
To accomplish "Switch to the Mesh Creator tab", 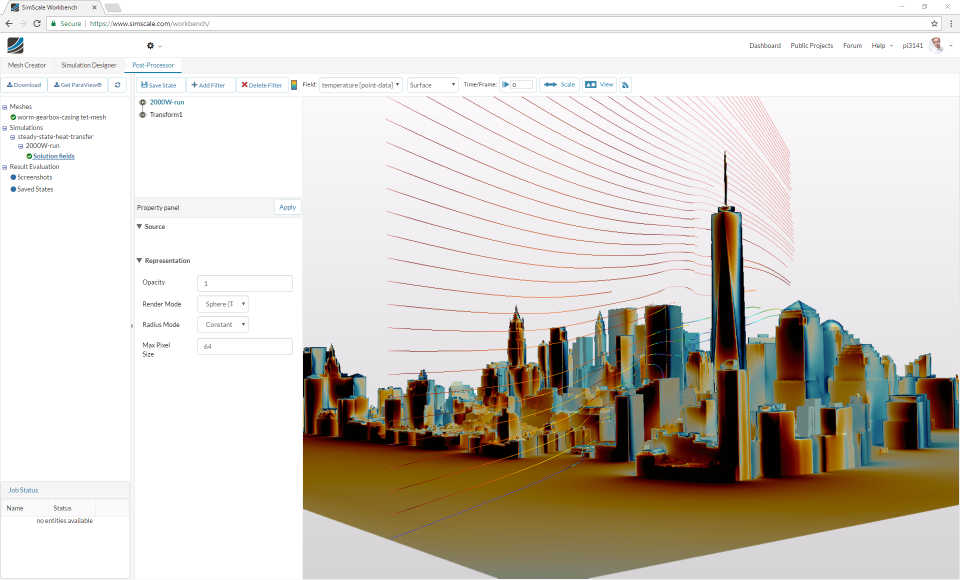I will tap(26, 64).
